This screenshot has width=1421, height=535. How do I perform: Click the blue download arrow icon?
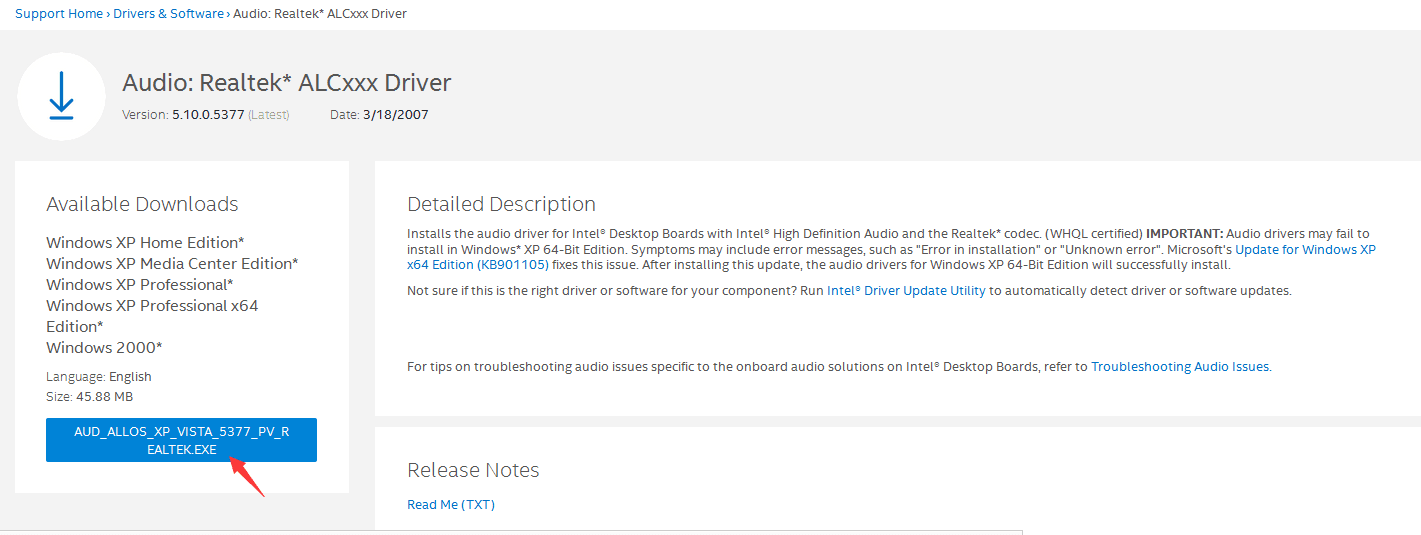[61, 96]
